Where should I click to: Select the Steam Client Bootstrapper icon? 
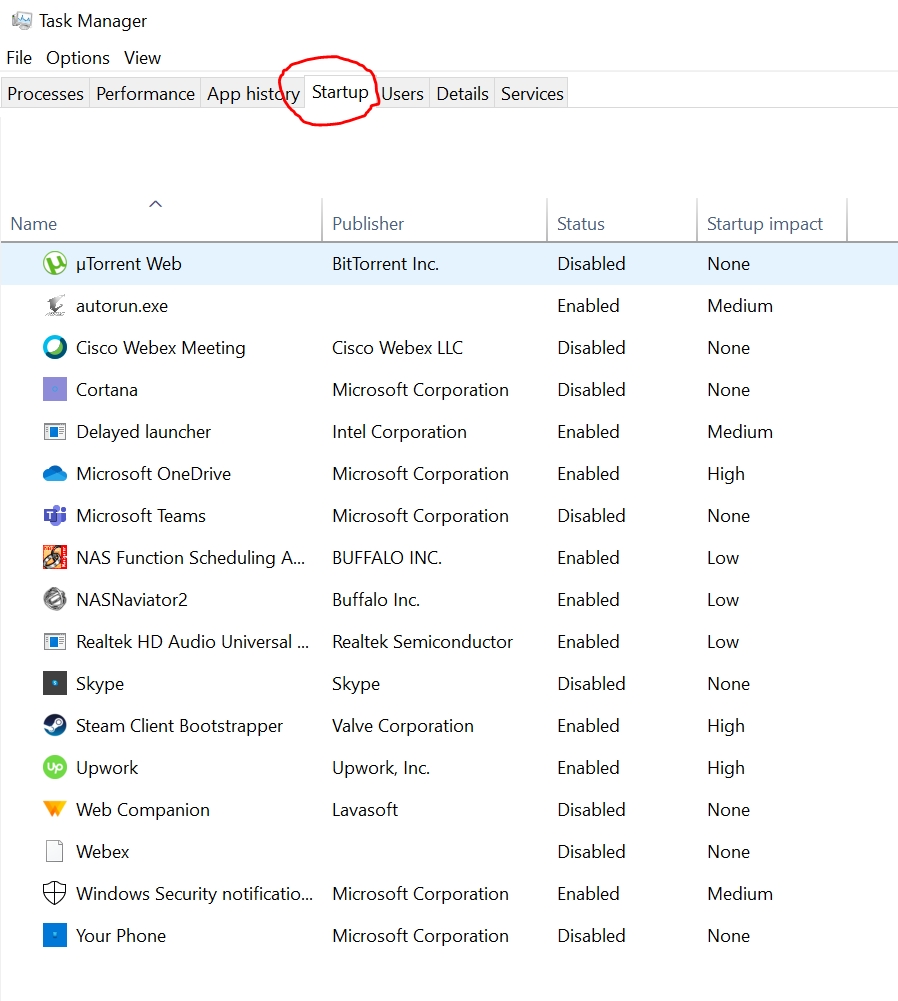pyautogui.click(x=54, y=726)
